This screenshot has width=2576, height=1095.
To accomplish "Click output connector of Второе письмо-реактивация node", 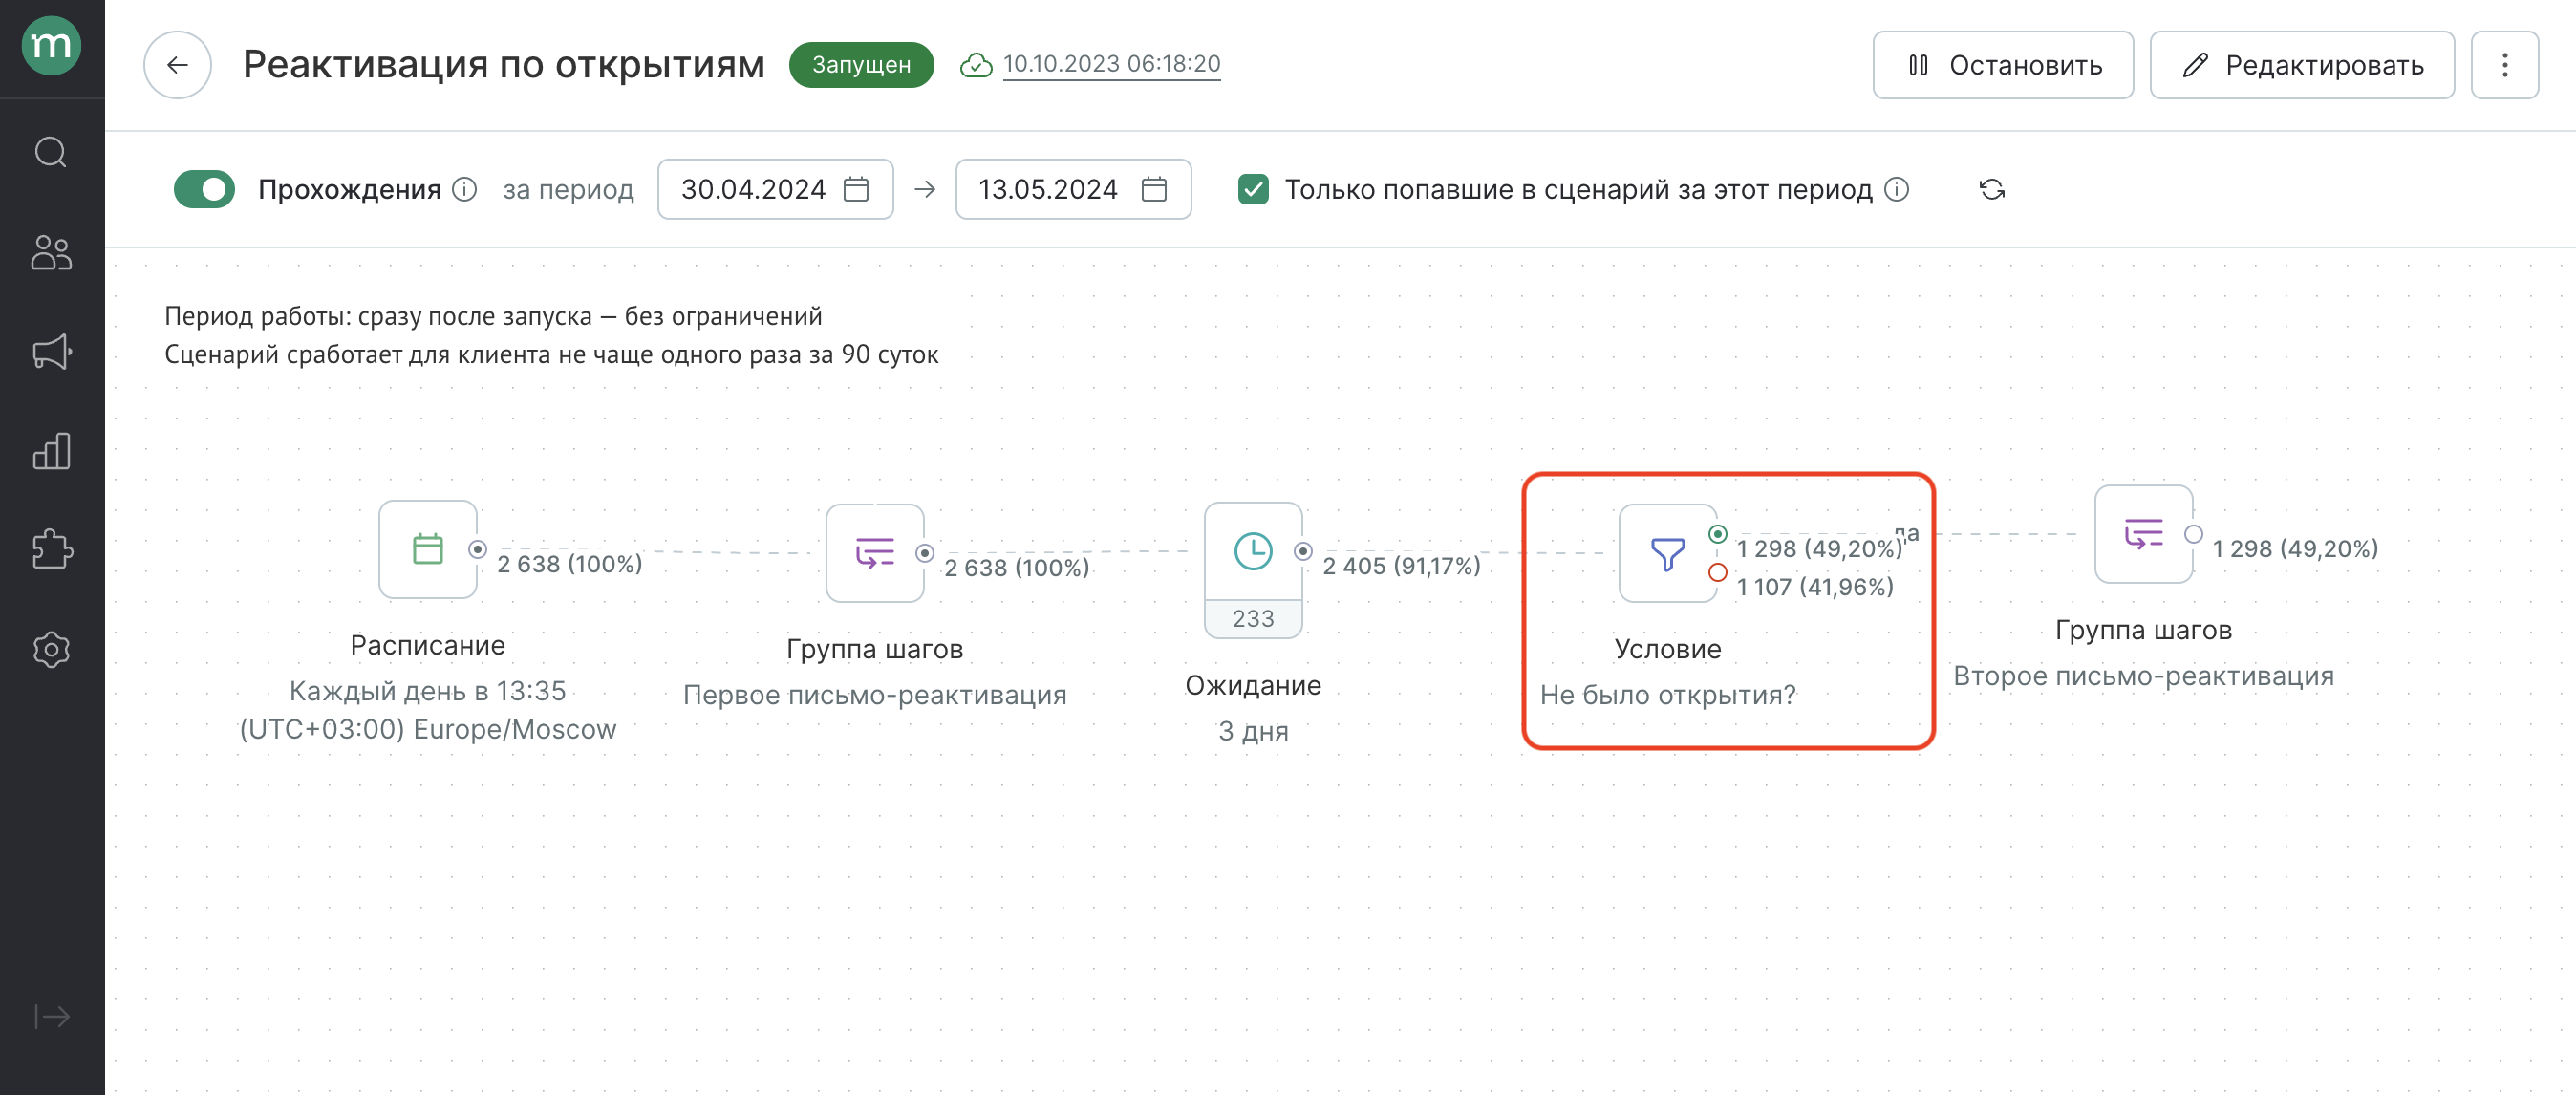I will [x=2193, y=534].
